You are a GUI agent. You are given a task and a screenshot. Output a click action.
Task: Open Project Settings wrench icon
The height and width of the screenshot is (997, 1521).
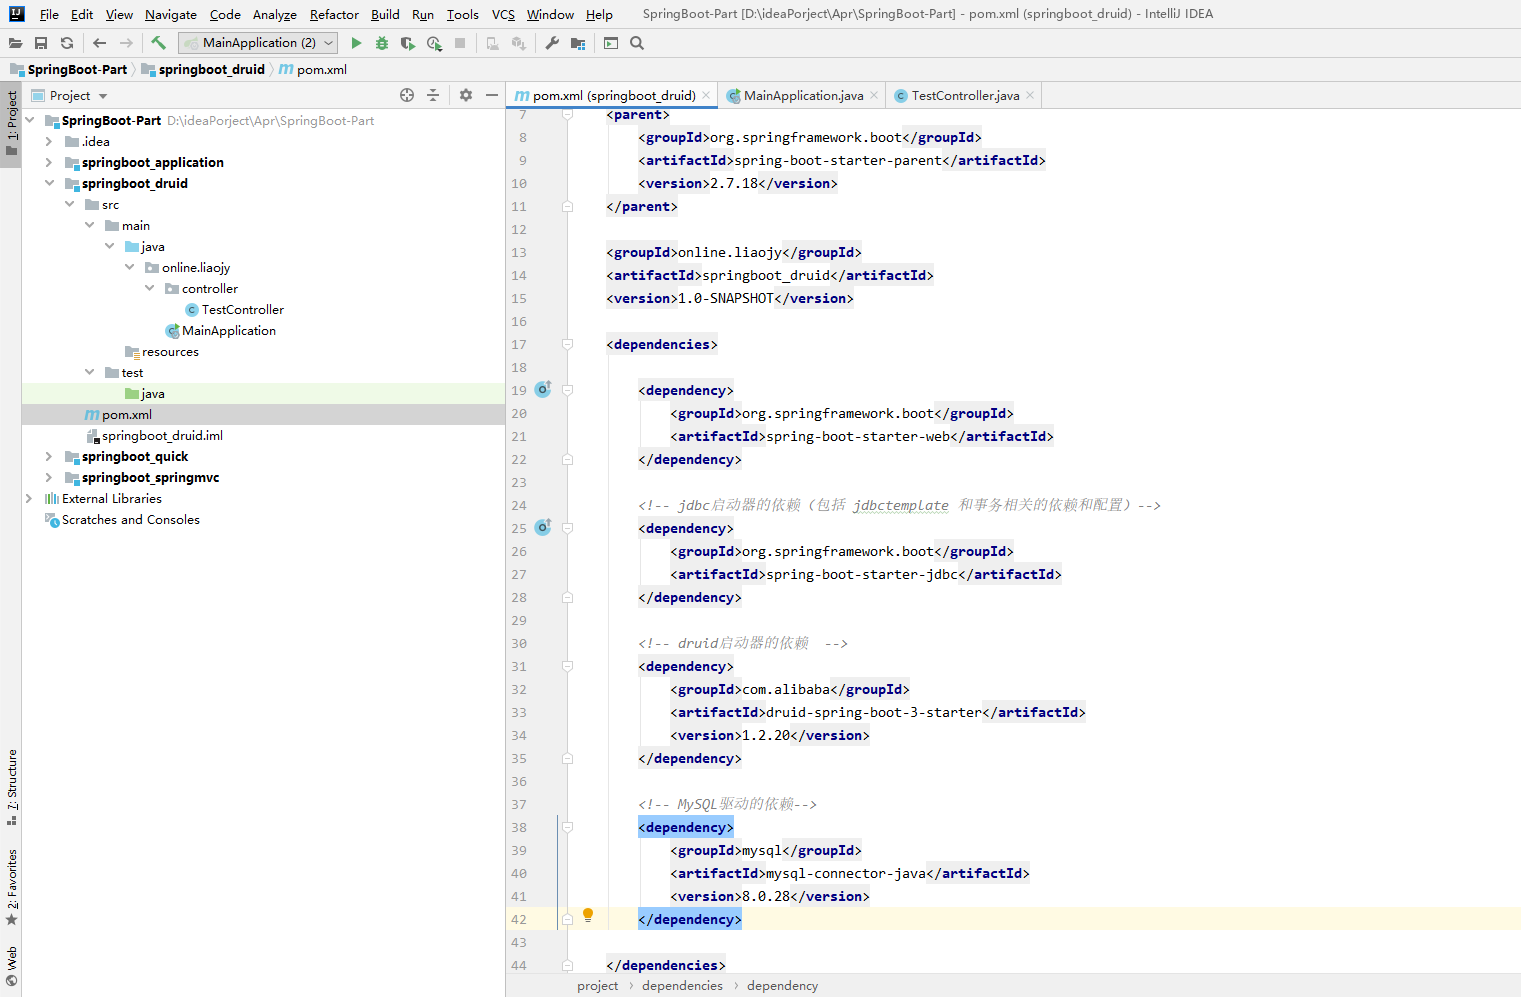point(552,43)
